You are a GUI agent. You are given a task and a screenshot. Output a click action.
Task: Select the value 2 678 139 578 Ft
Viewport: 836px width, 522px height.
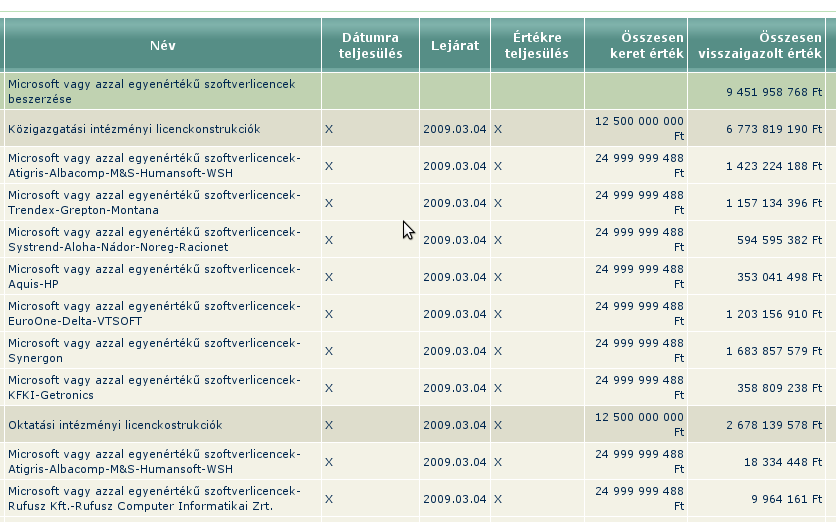click(x=774, y=425)
